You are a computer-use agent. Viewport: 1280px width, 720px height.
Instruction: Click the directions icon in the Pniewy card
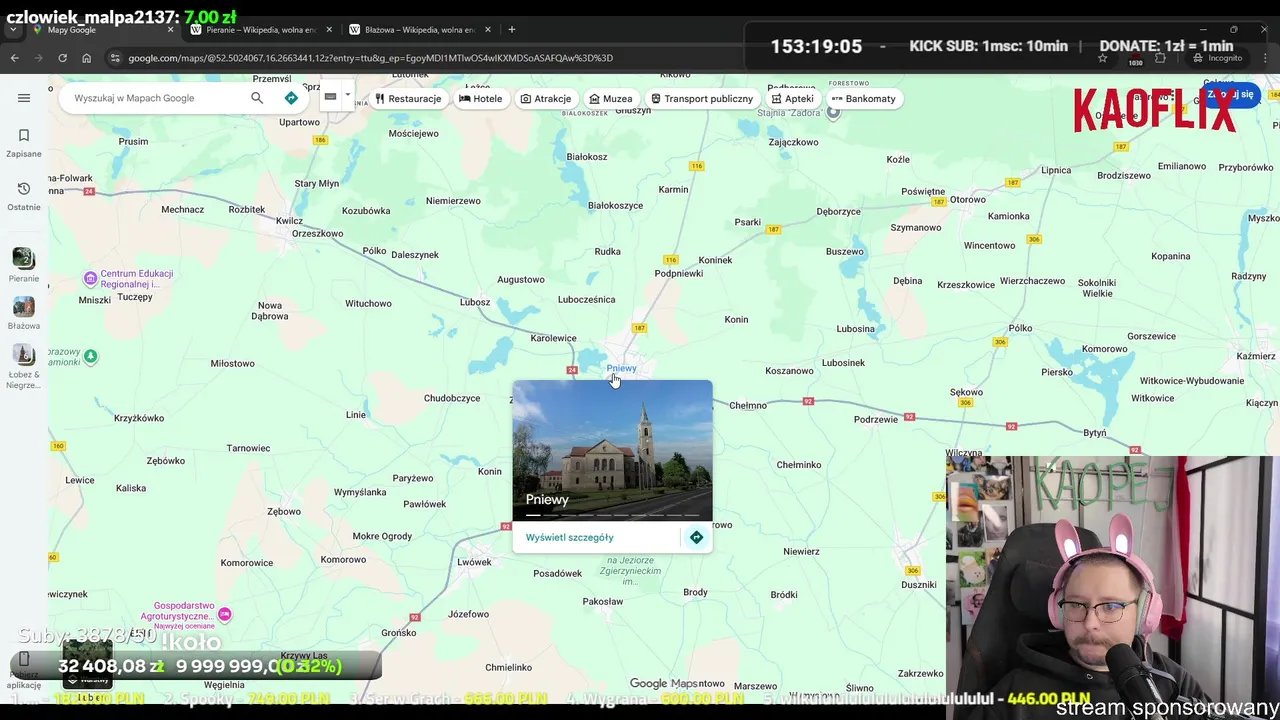696,538
